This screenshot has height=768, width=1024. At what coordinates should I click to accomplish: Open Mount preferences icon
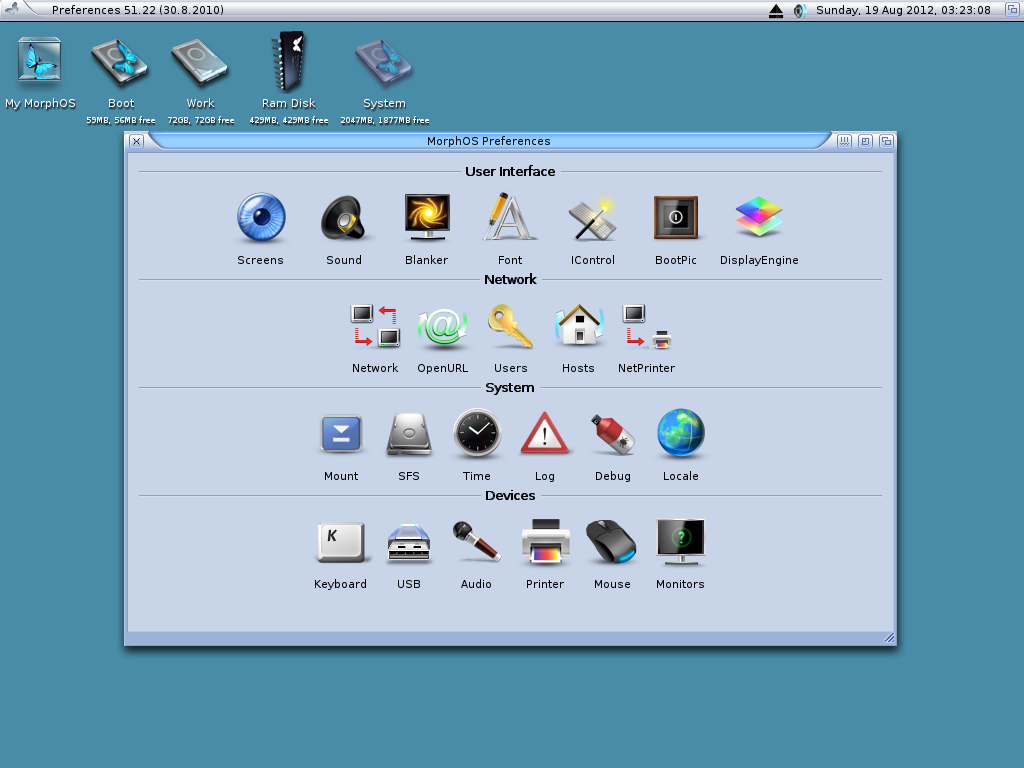(x=341, y=434)
